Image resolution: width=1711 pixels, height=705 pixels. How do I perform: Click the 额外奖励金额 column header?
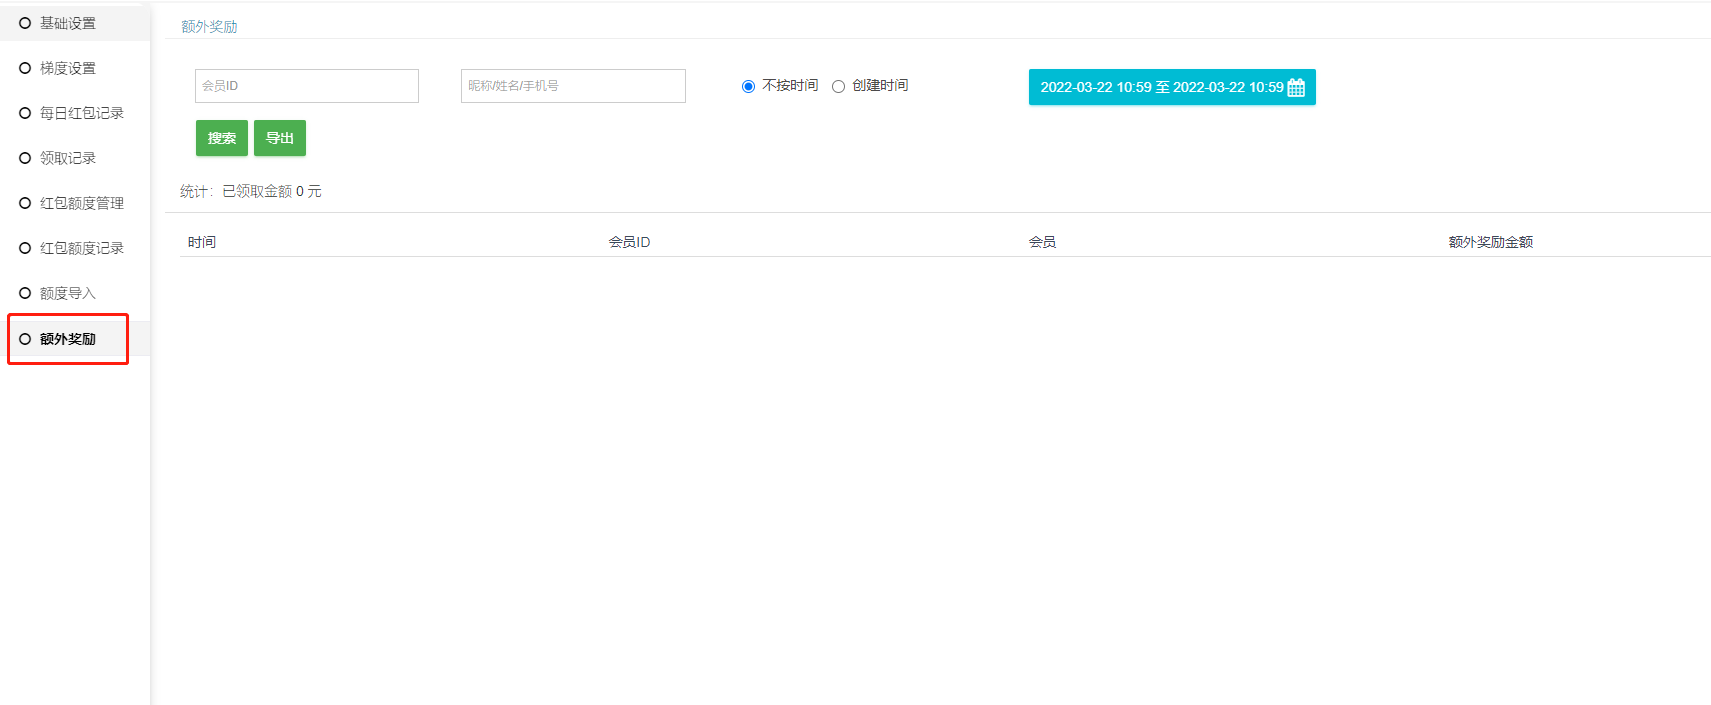click(x=1490, y=242)
